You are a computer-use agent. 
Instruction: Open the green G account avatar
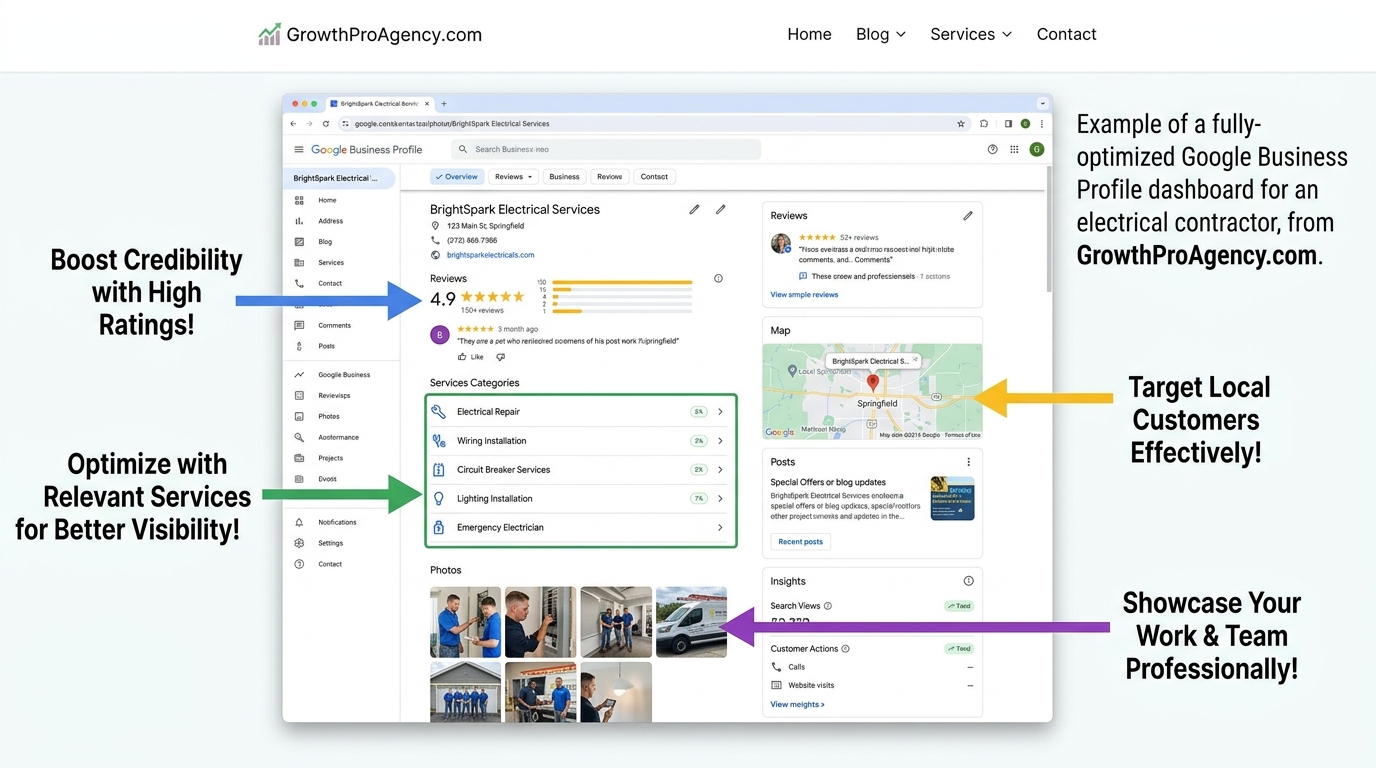point(1037,149)
